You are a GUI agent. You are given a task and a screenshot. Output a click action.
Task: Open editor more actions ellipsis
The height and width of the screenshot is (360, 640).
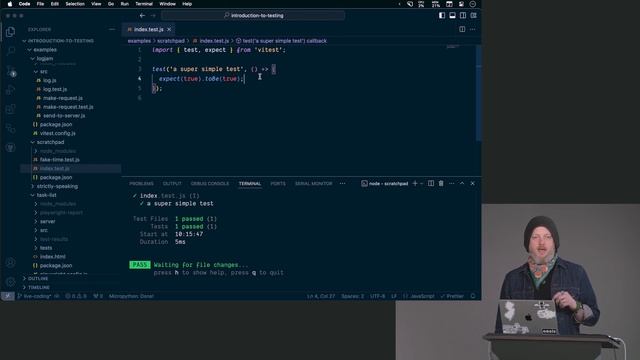(473, 29)
